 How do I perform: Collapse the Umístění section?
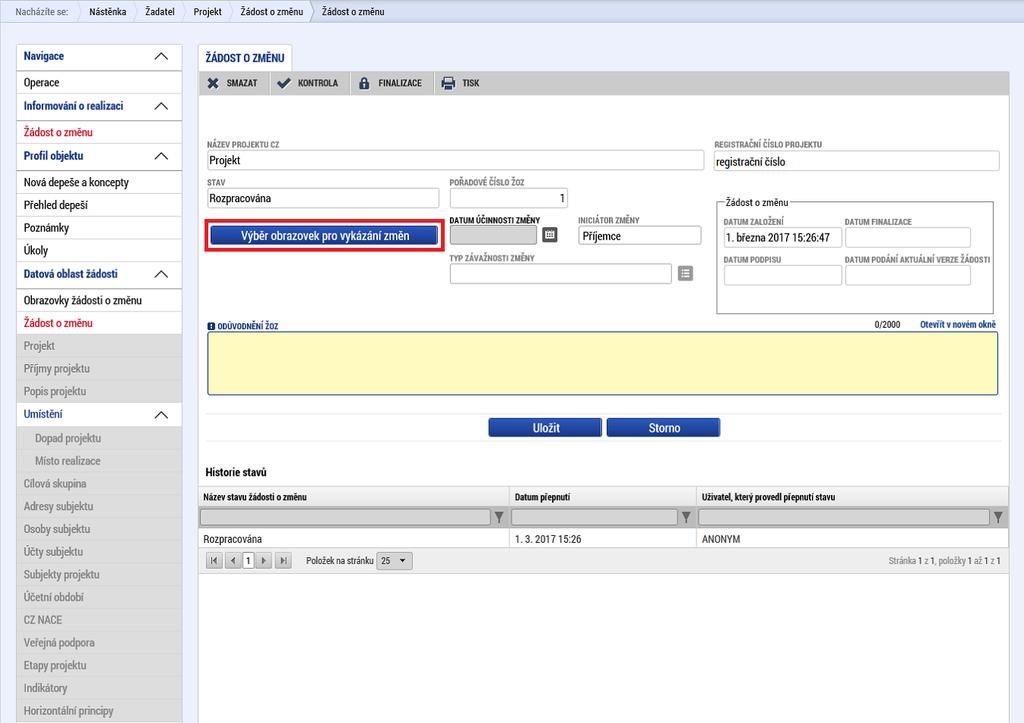pos(161,415)
